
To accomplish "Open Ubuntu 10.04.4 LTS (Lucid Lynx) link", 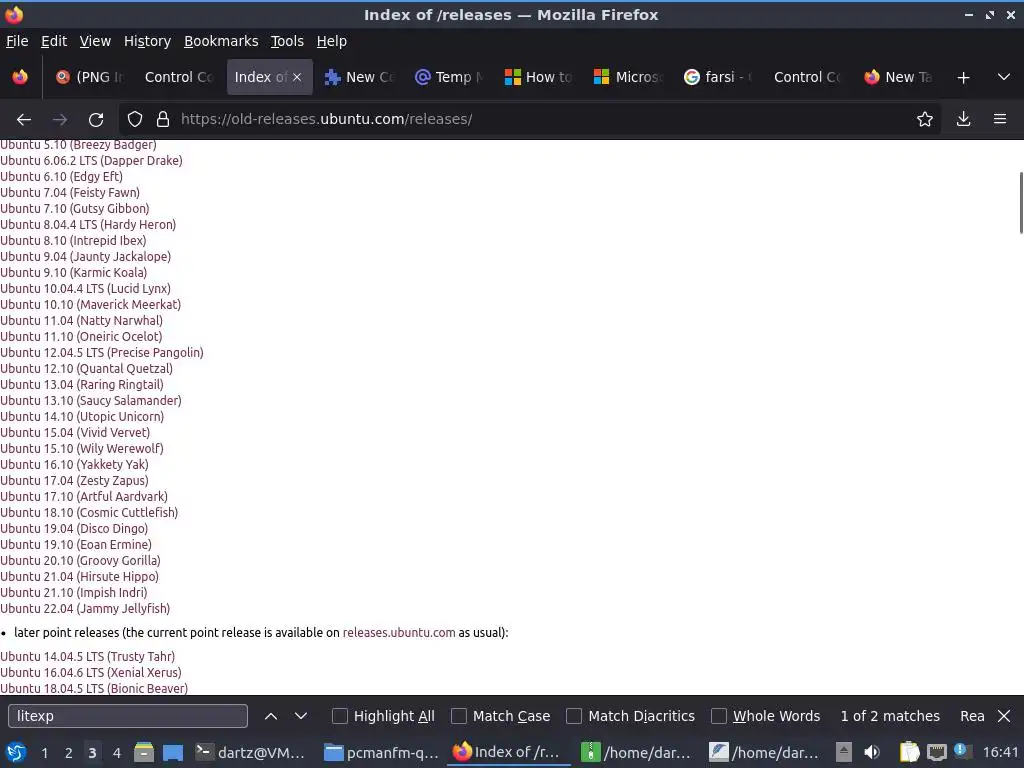I will tap(86, 289).
